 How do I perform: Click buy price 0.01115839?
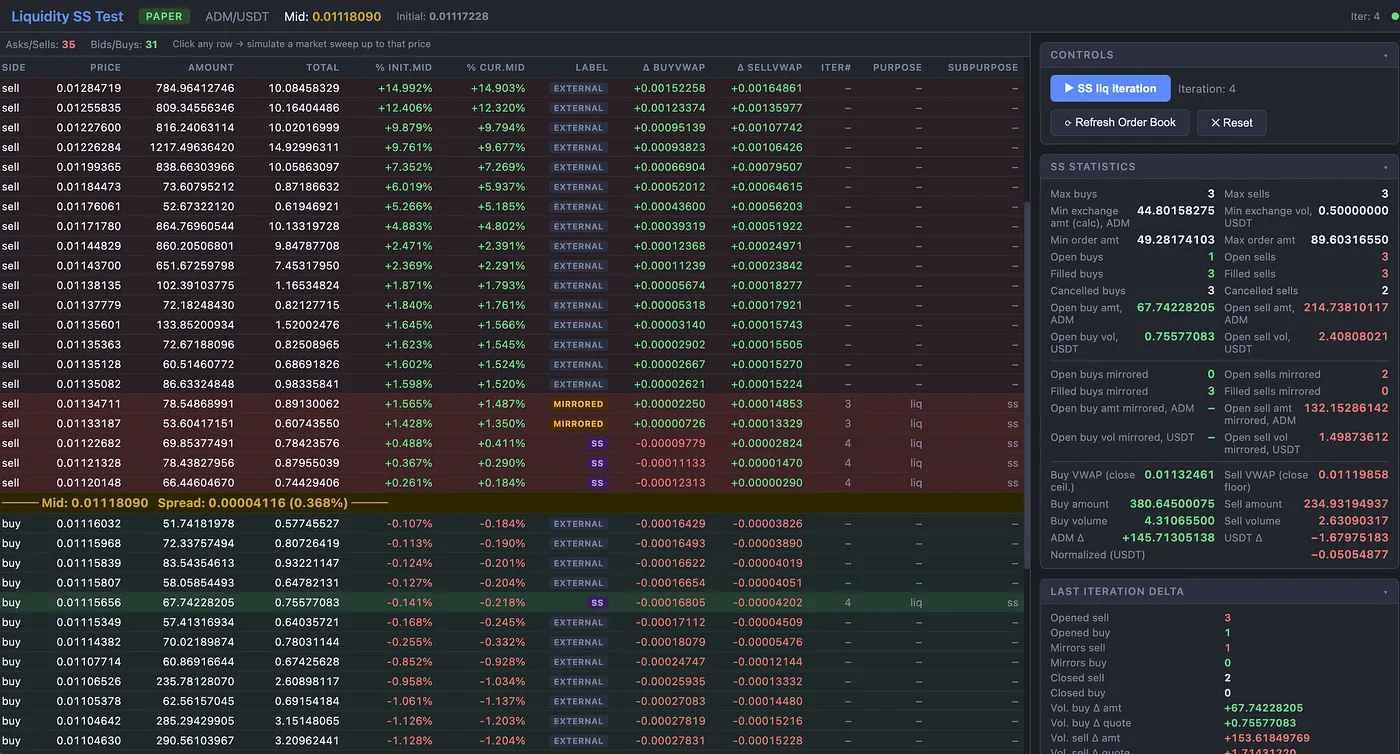click(x=88, y=563)
